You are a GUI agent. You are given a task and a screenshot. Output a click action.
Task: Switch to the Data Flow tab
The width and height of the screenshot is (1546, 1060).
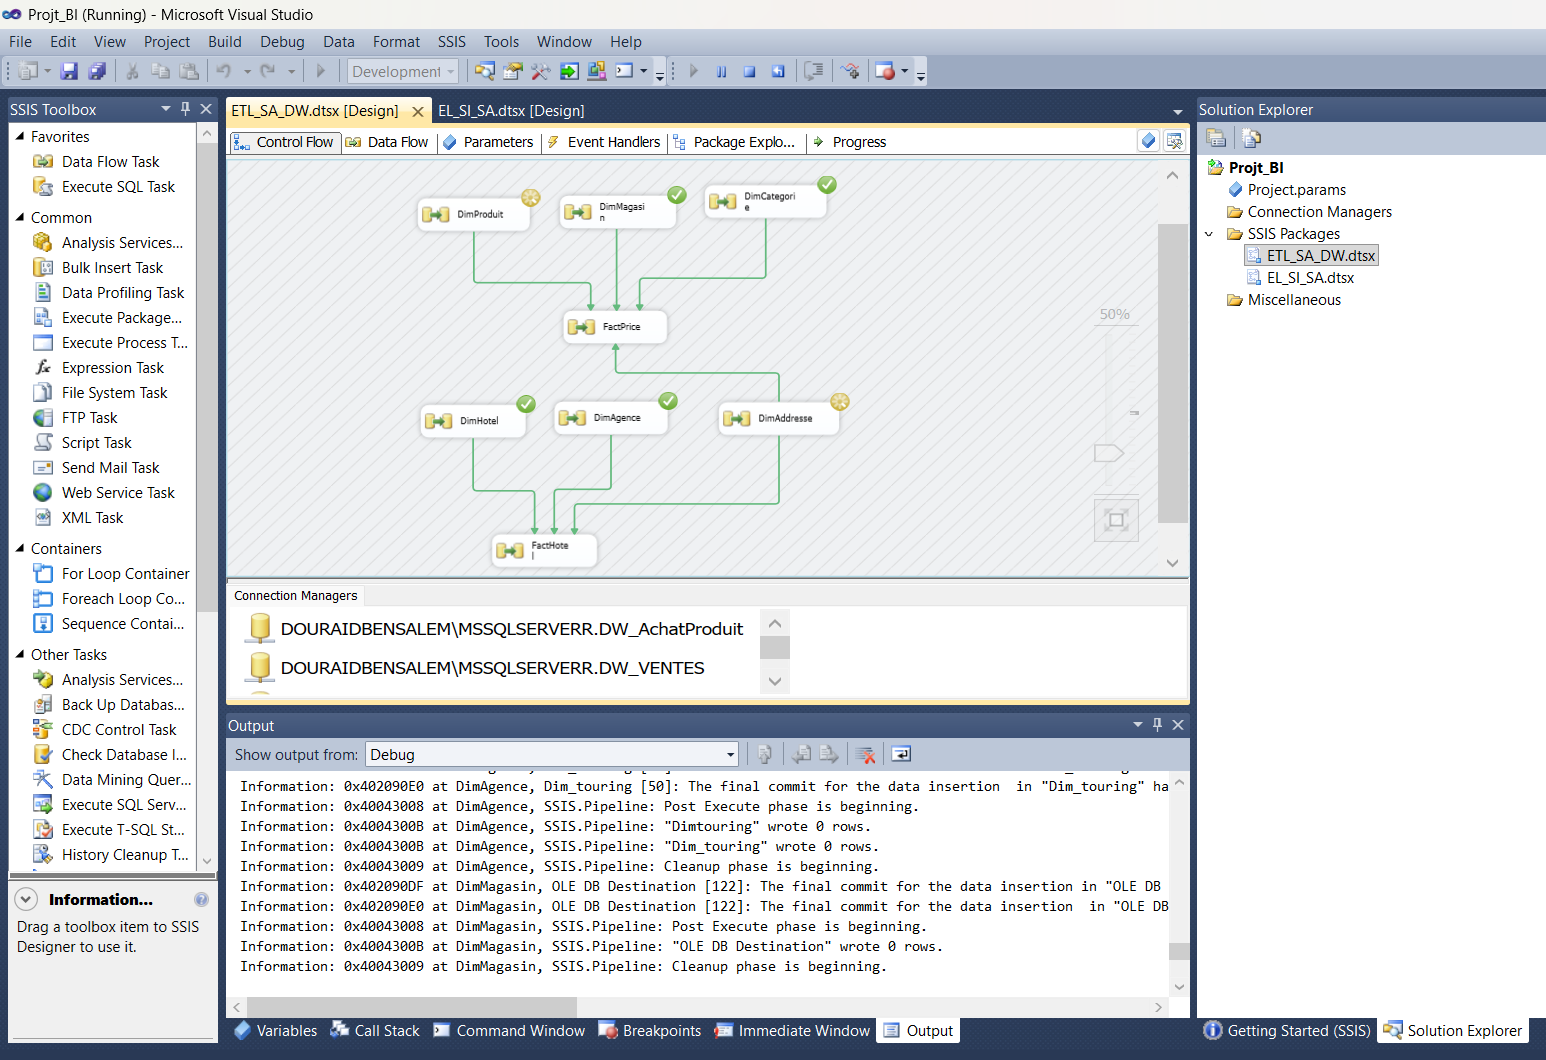387,142
